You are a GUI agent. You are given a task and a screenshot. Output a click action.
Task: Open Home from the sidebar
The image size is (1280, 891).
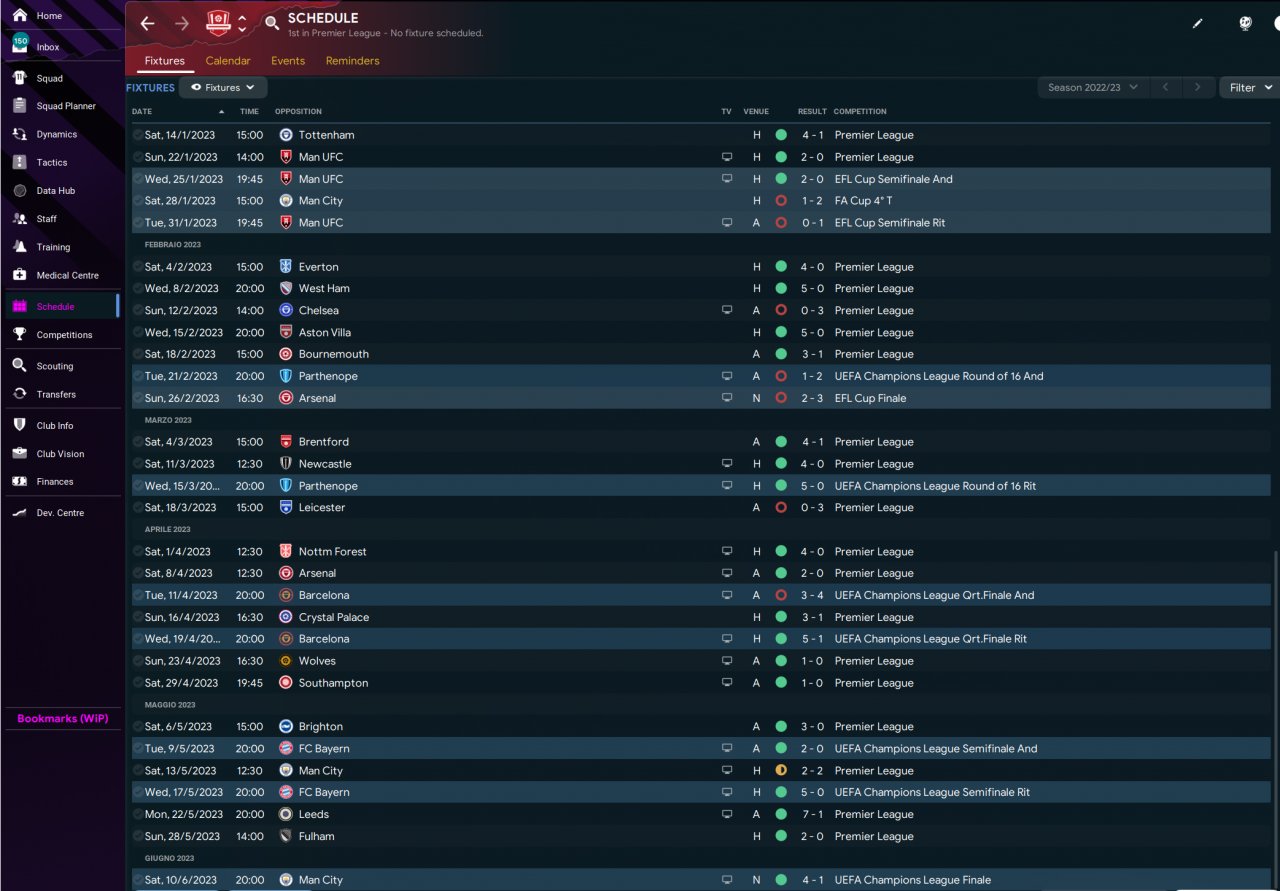click(x=49, y=16)
